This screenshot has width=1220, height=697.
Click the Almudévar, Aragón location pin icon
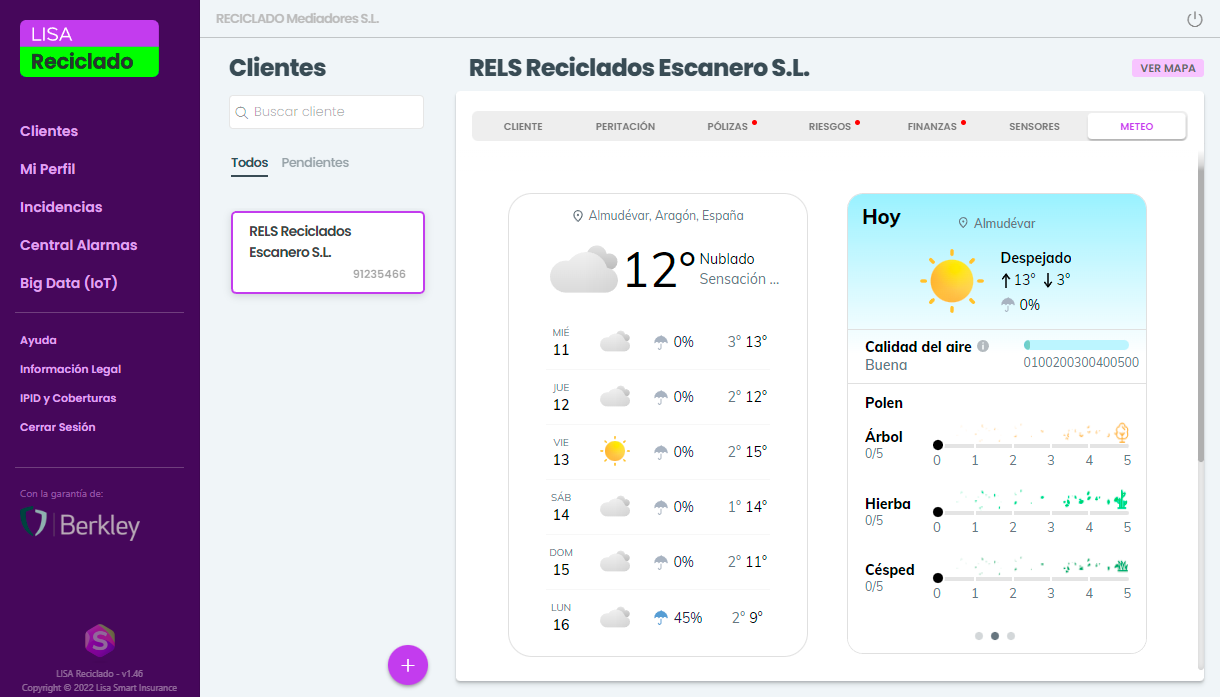click(577, 216)
